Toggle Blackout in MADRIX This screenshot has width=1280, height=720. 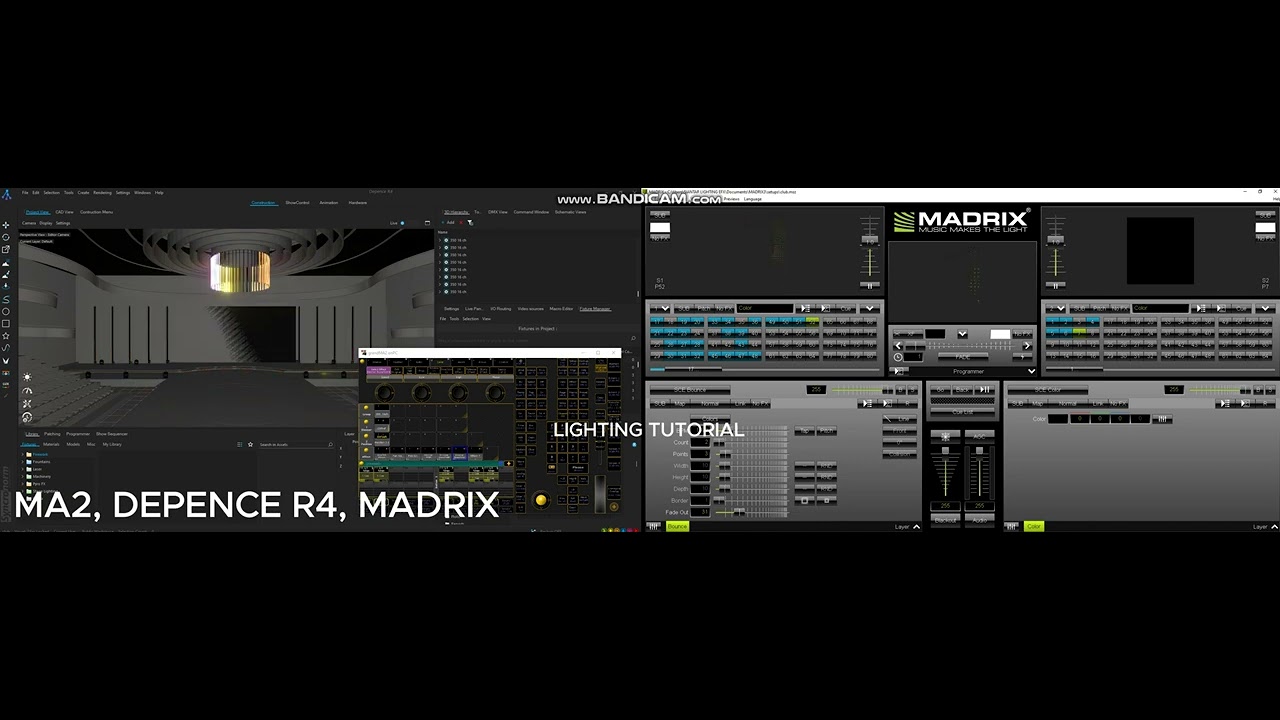[x=945, y=520]
